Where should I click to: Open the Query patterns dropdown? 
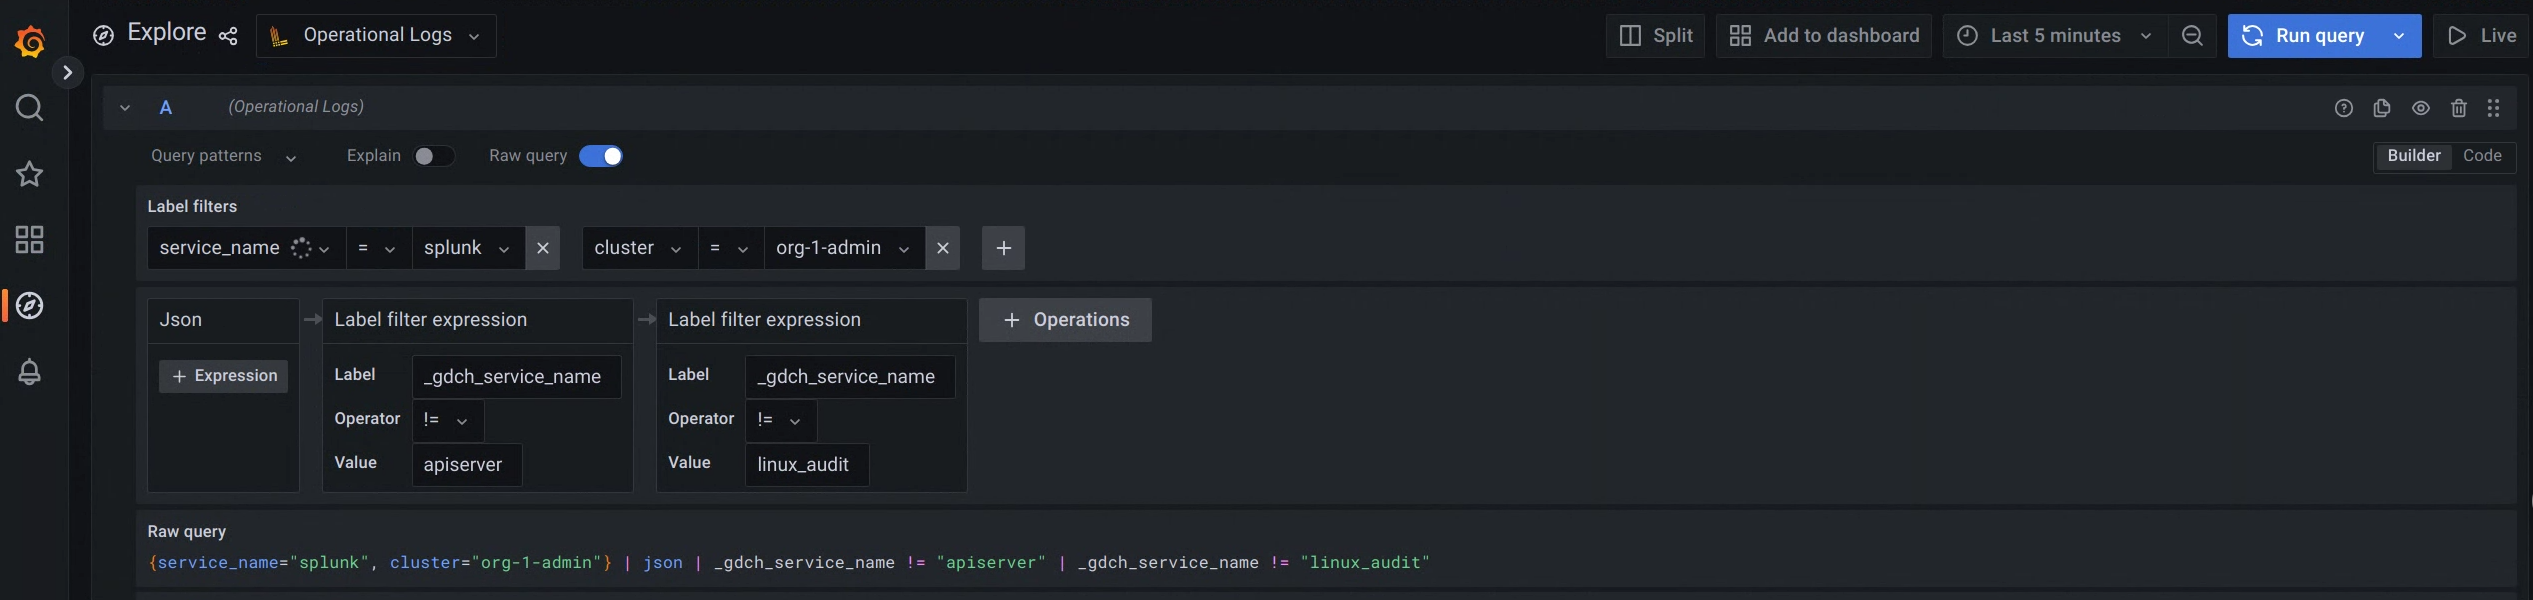pos(223,156)
